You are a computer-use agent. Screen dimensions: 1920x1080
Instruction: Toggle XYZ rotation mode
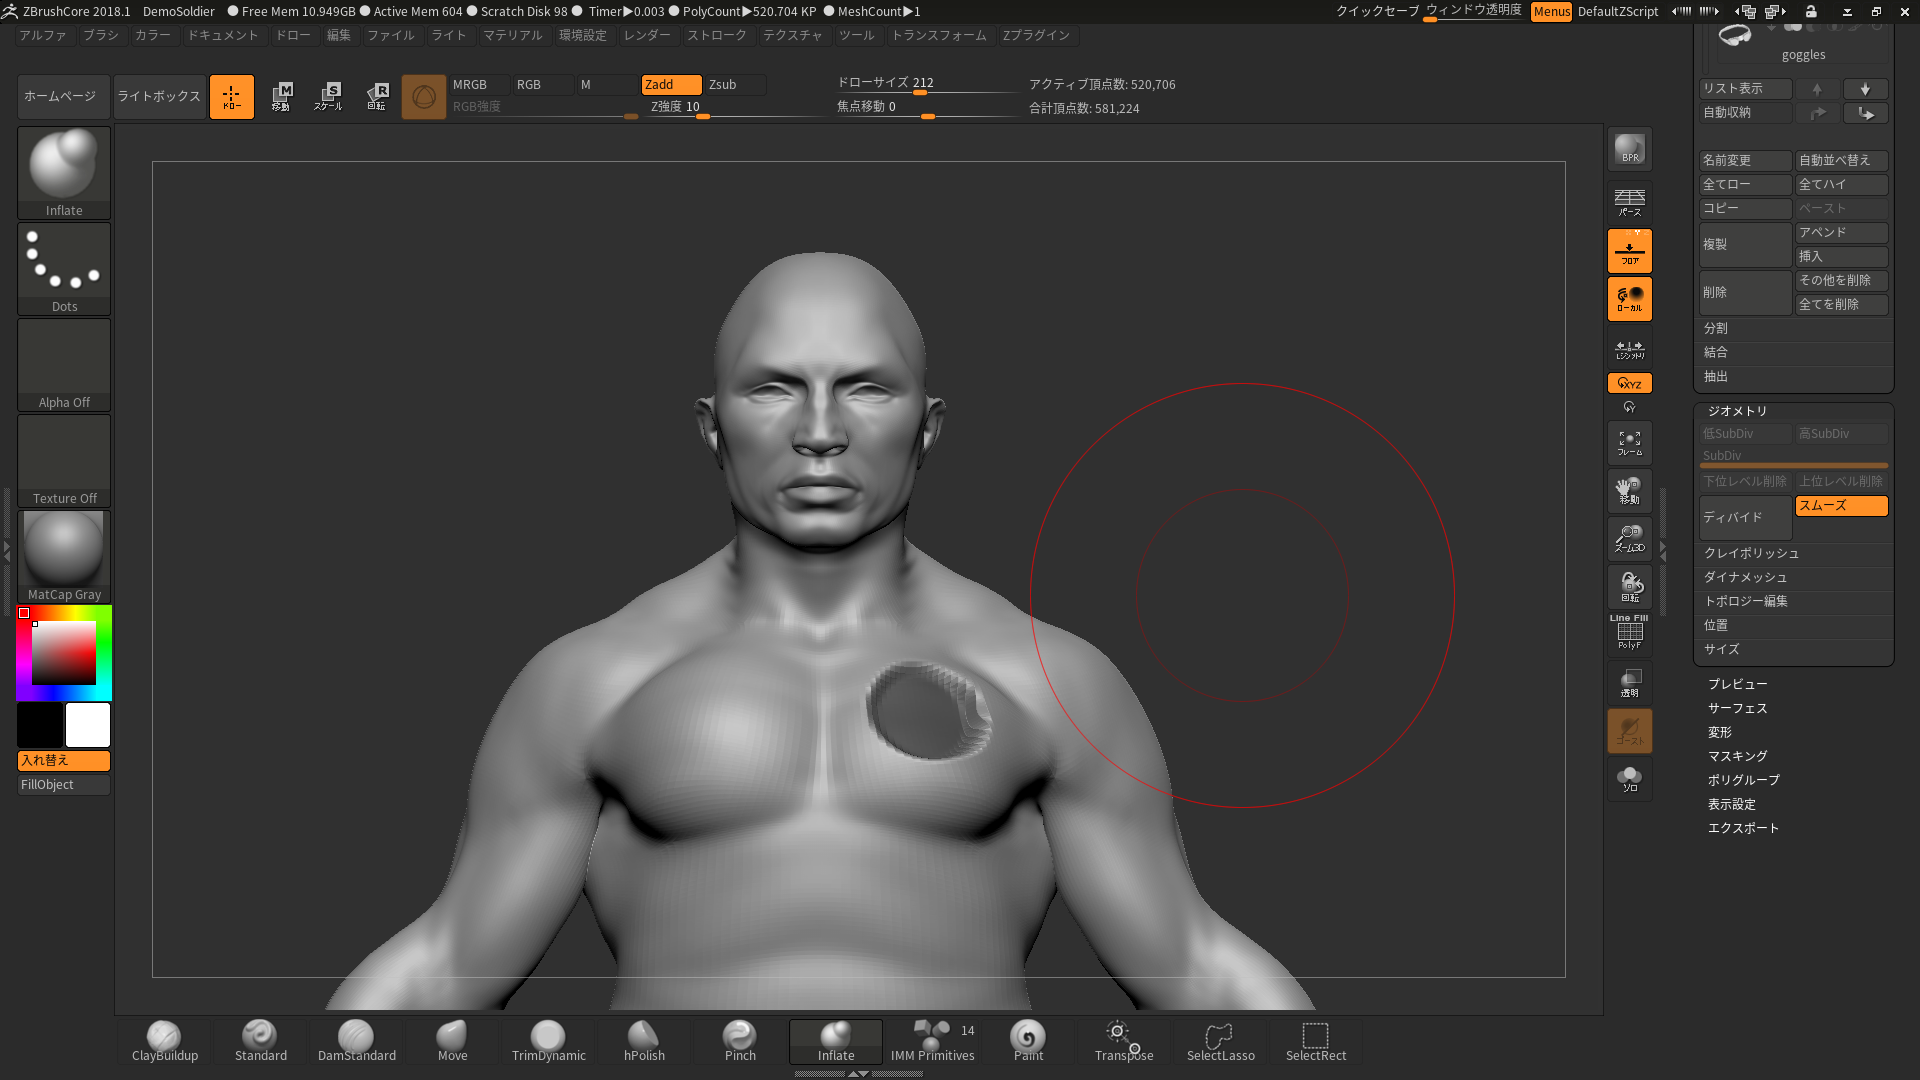1630,383
